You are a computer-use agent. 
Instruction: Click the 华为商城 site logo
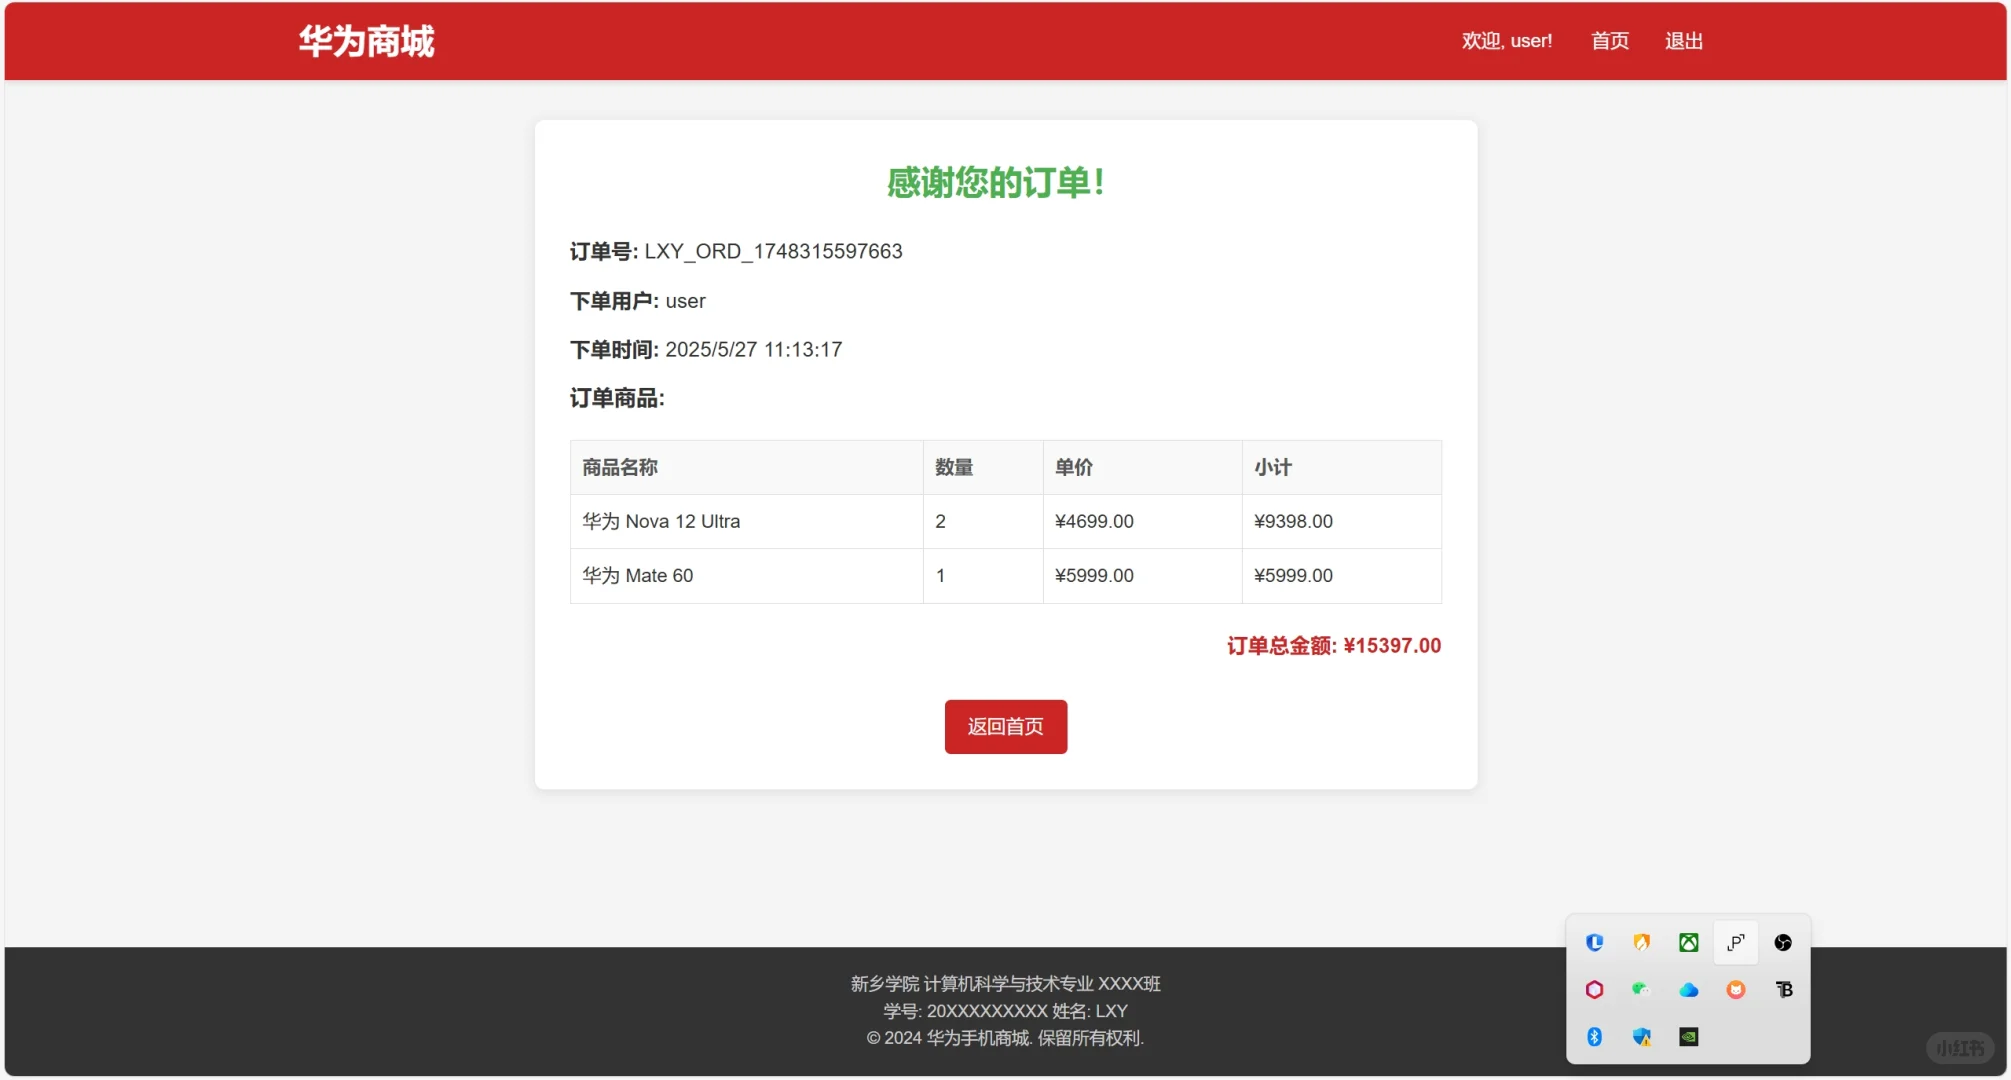pos(366,41)
